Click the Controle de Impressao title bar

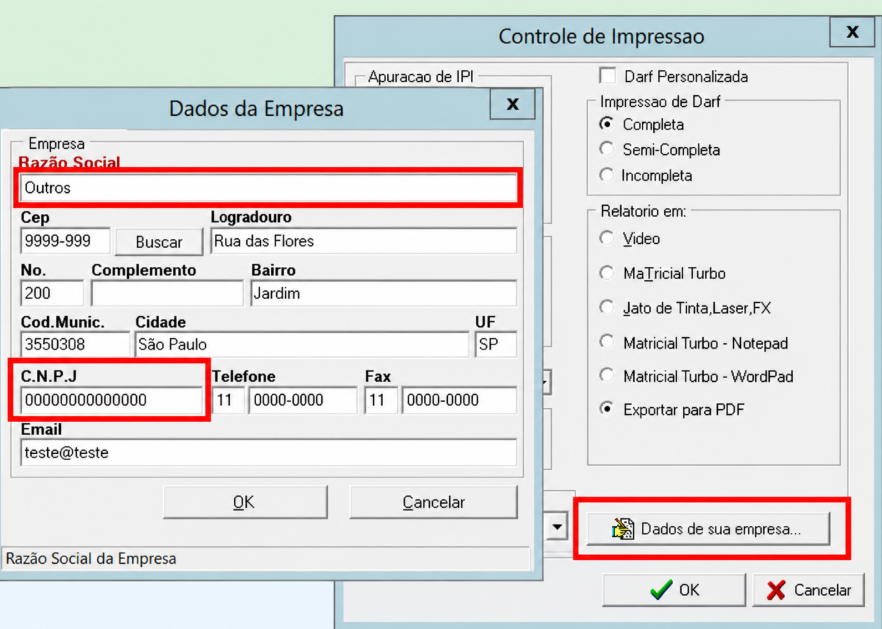pos(601,36)
